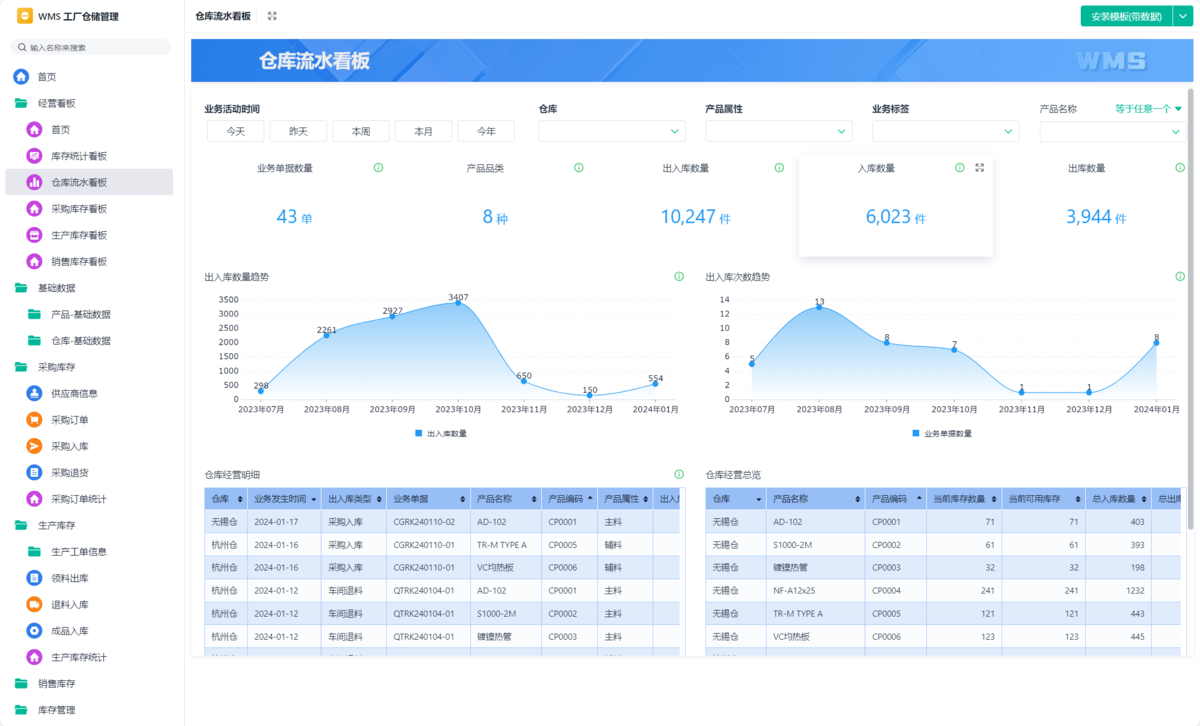
Task: Click the 今年 time filter button
Action: (x=486, y=130)
